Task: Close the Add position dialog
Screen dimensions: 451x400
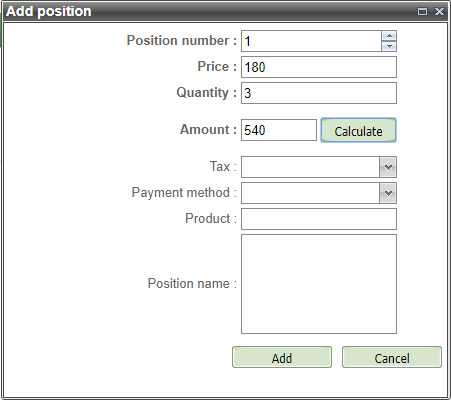Action: 439,12
